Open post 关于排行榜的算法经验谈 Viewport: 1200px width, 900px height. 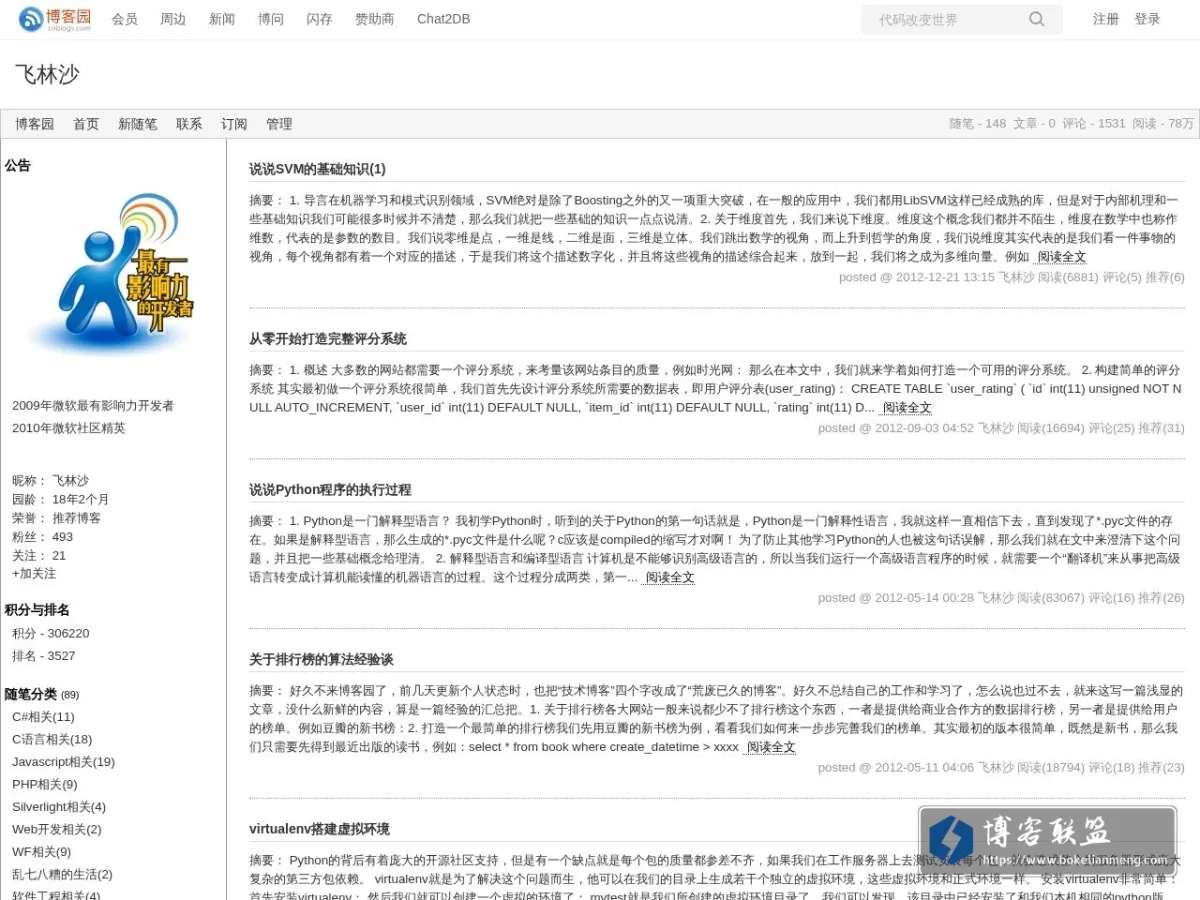click(x=321, y=660)
